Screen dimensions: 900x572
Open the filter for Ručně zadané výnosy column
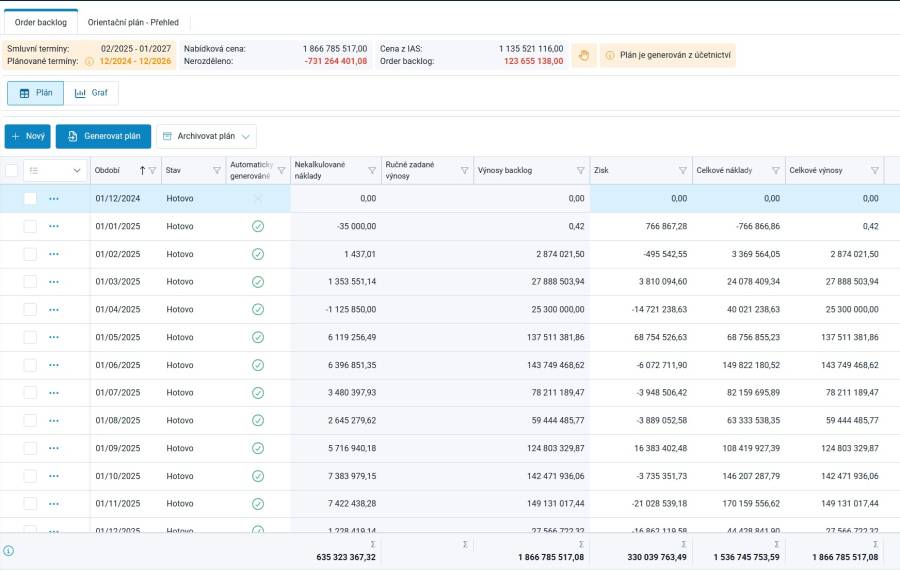(465, 170)
